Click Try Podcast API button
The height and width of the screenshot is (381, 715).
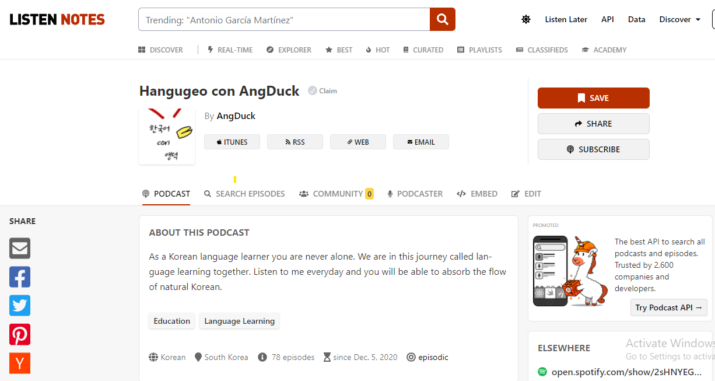click(x=668, y=308)
